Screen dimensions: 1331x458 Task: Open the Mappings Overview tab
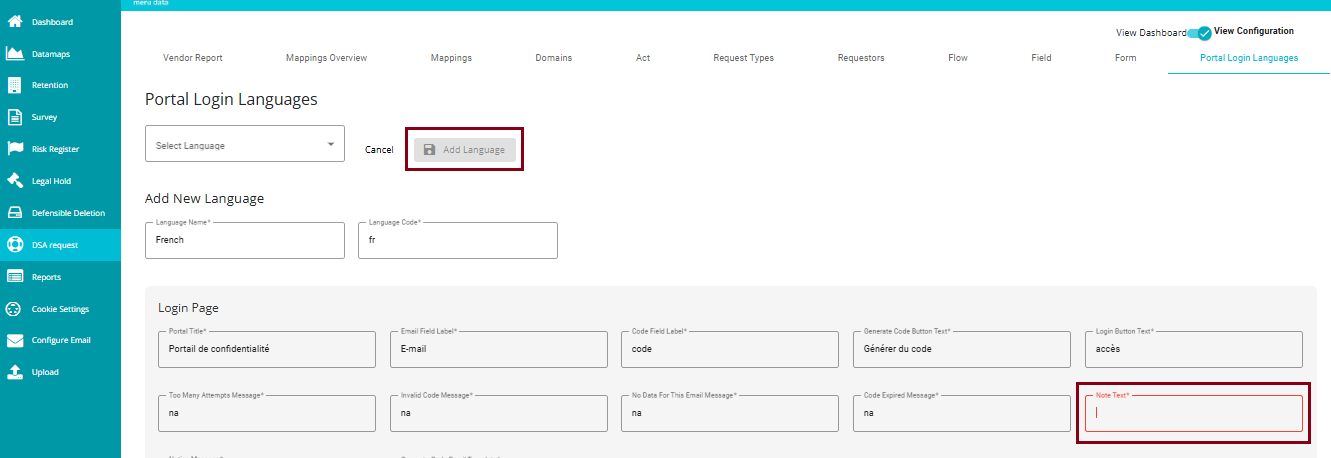[326, 58]
